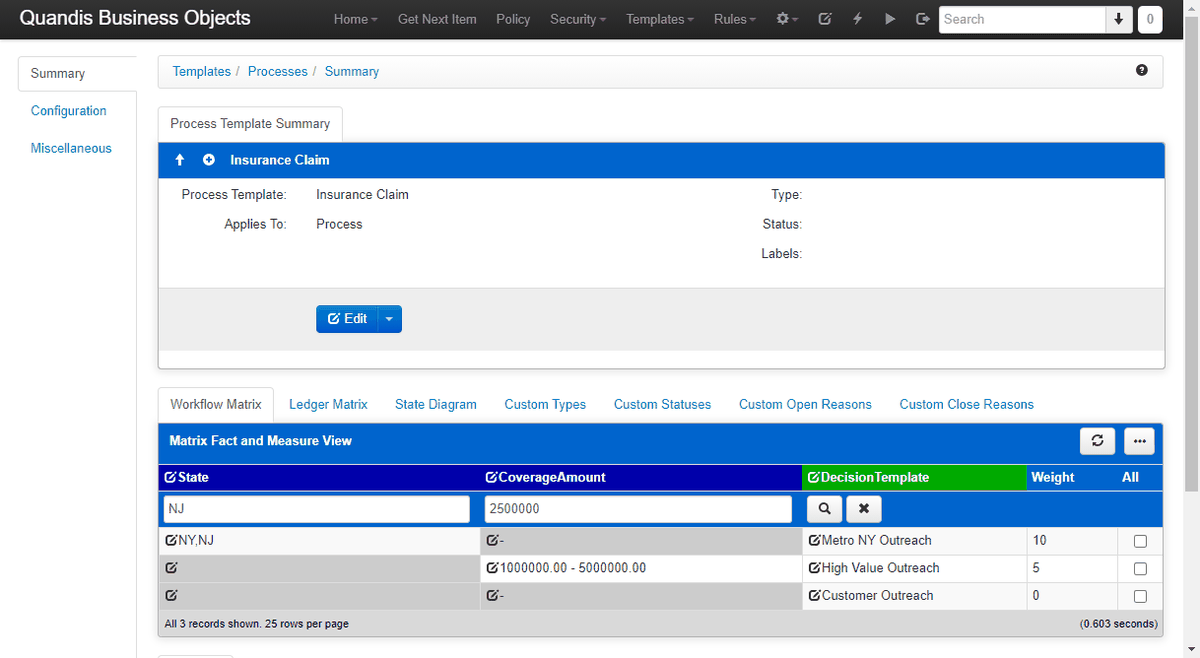Image resolution: width=1200 pixels, height=658 pixels.
Task: Edit State cell in Customer Outreach row
Action: 170,596
